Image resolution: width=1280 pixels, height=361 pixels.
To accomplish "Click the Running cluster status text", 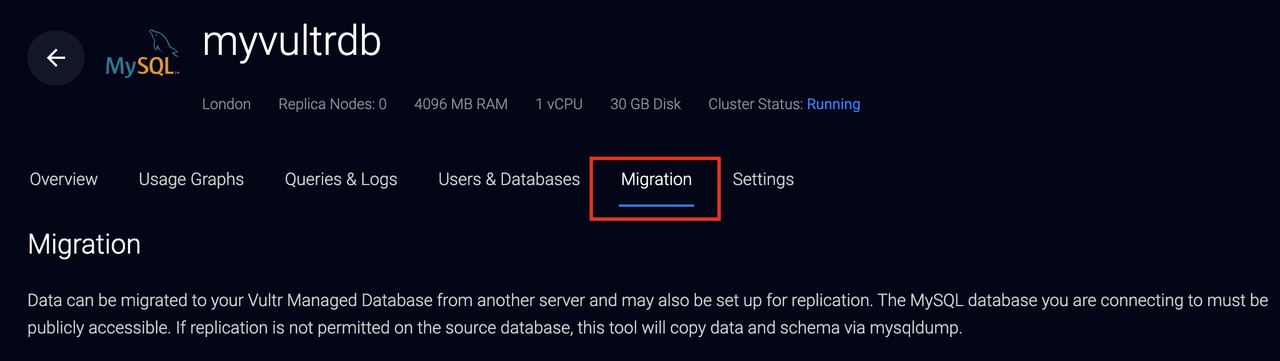I will pyautogui.click(x=833, y=104).
